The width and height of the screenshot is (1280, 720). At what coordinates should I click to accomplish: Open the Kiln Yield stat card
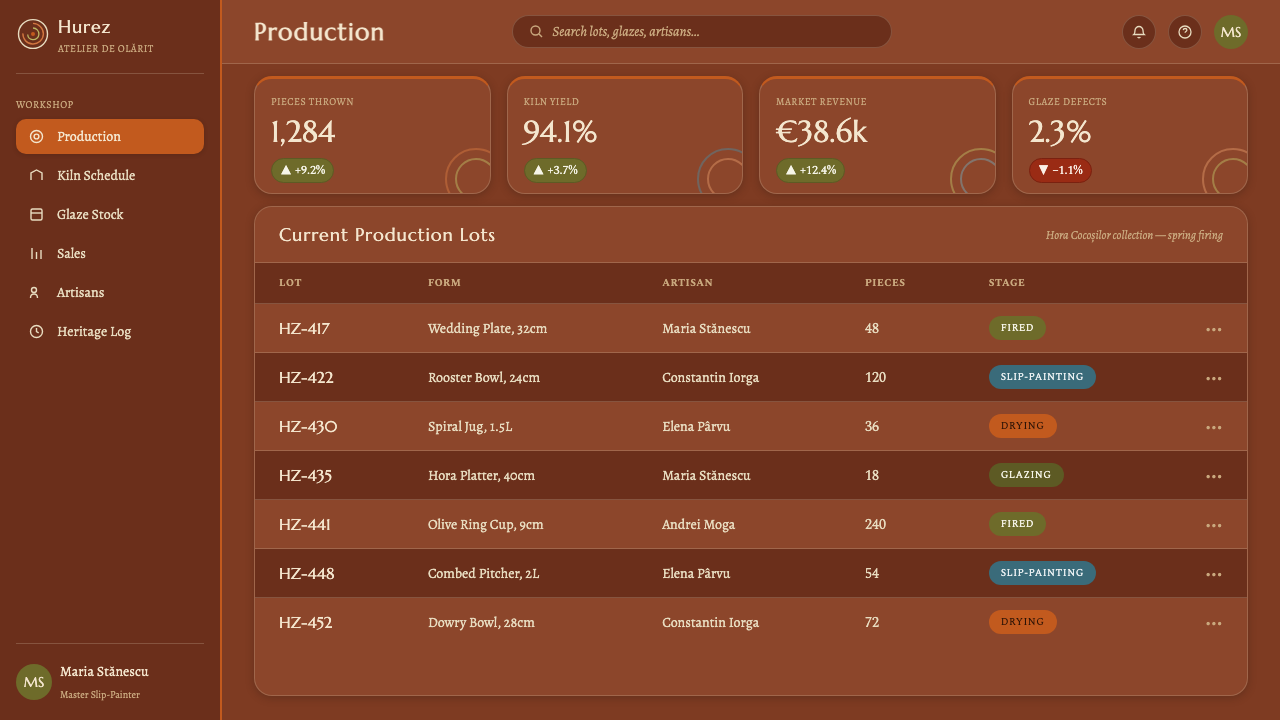[625, 135]
